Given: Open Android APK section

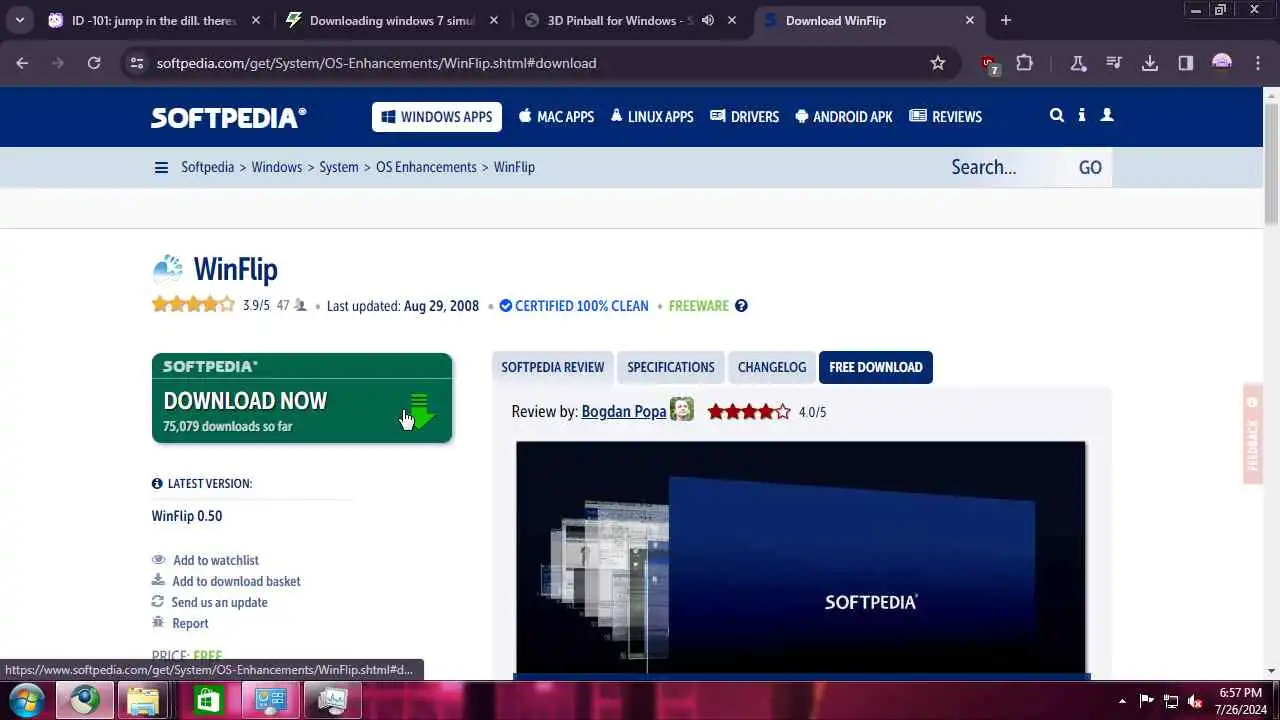Looking at the screenshot, I should point(844,117).
